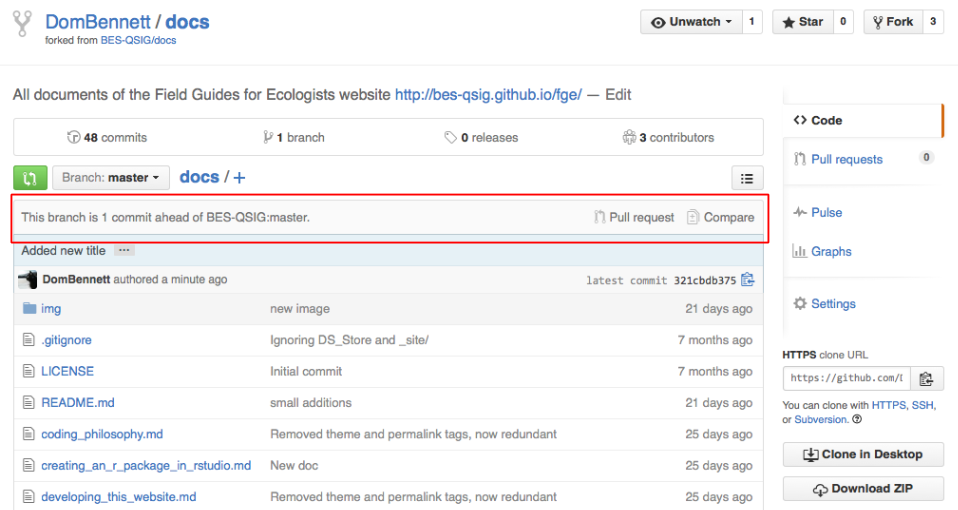Open the LICENSE file

click(x=67, y=371)
